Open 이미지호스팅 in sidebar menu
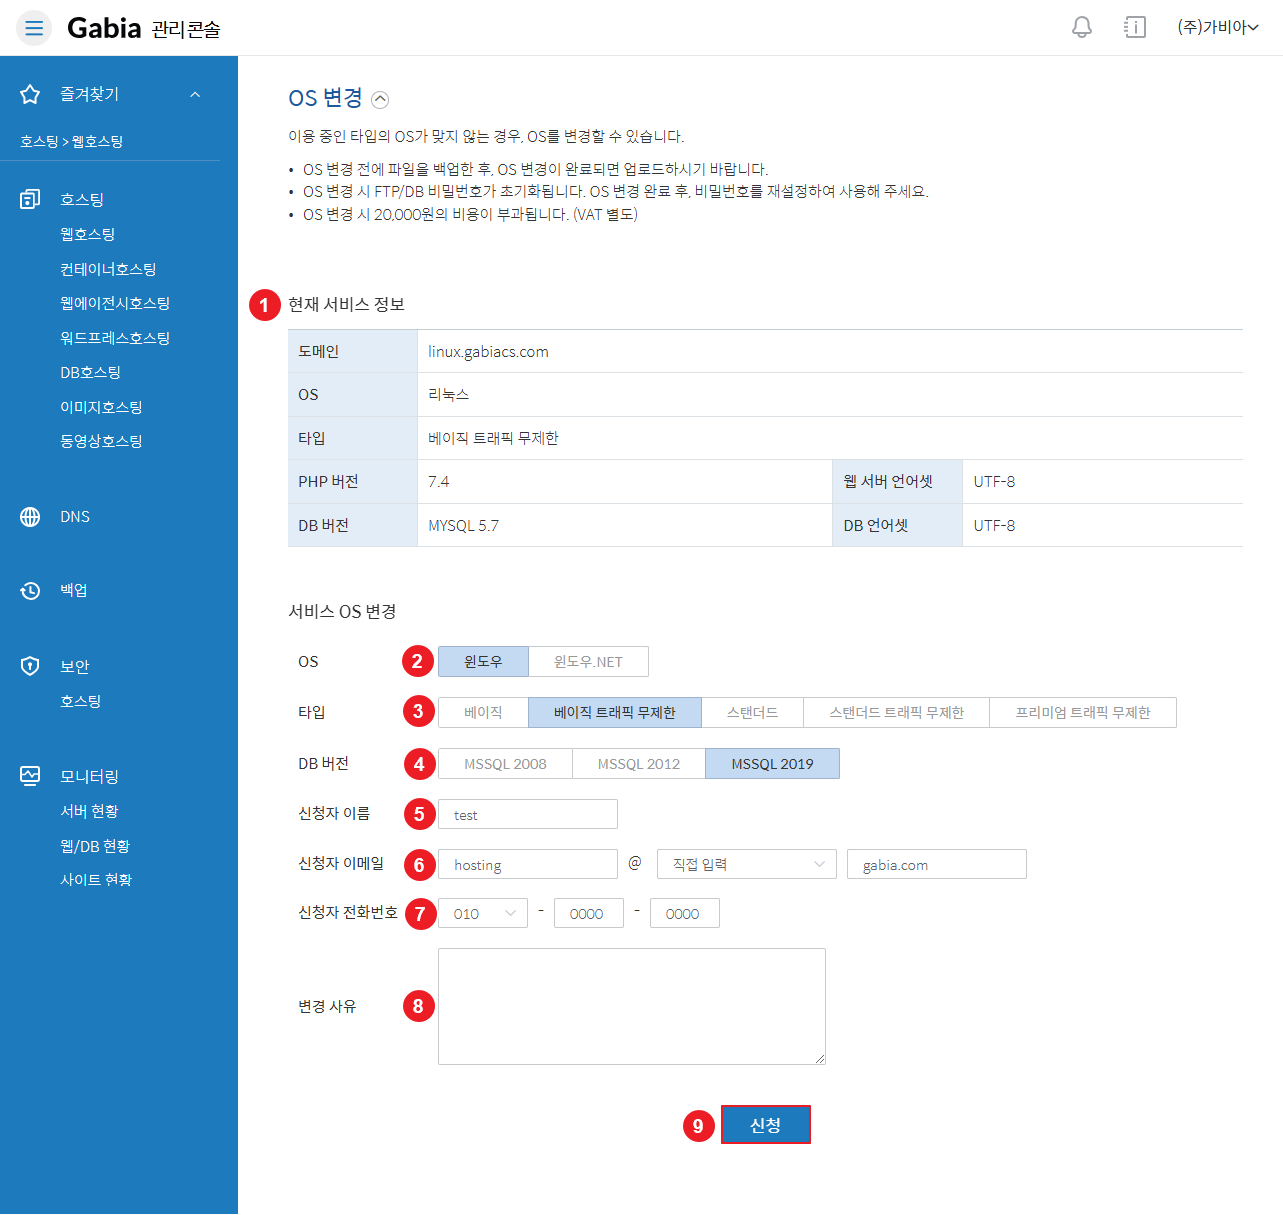1283x1215 pixels. coord(101,407)
